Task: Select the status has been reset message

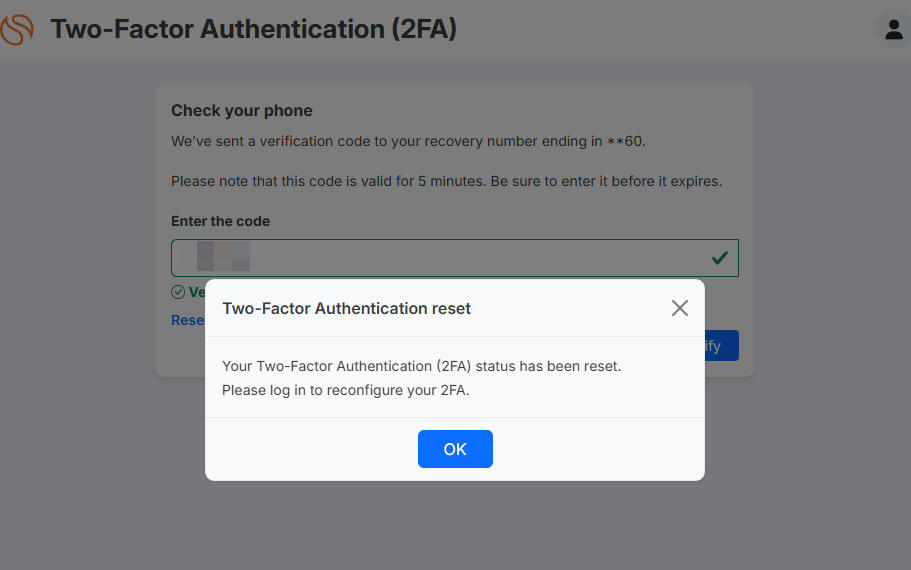Action: [x=422, y=366]
